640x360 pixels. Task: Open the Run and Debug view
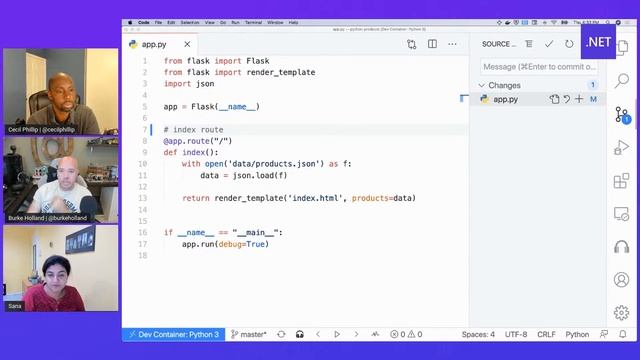pyautogui.click(x=621, y=147)
